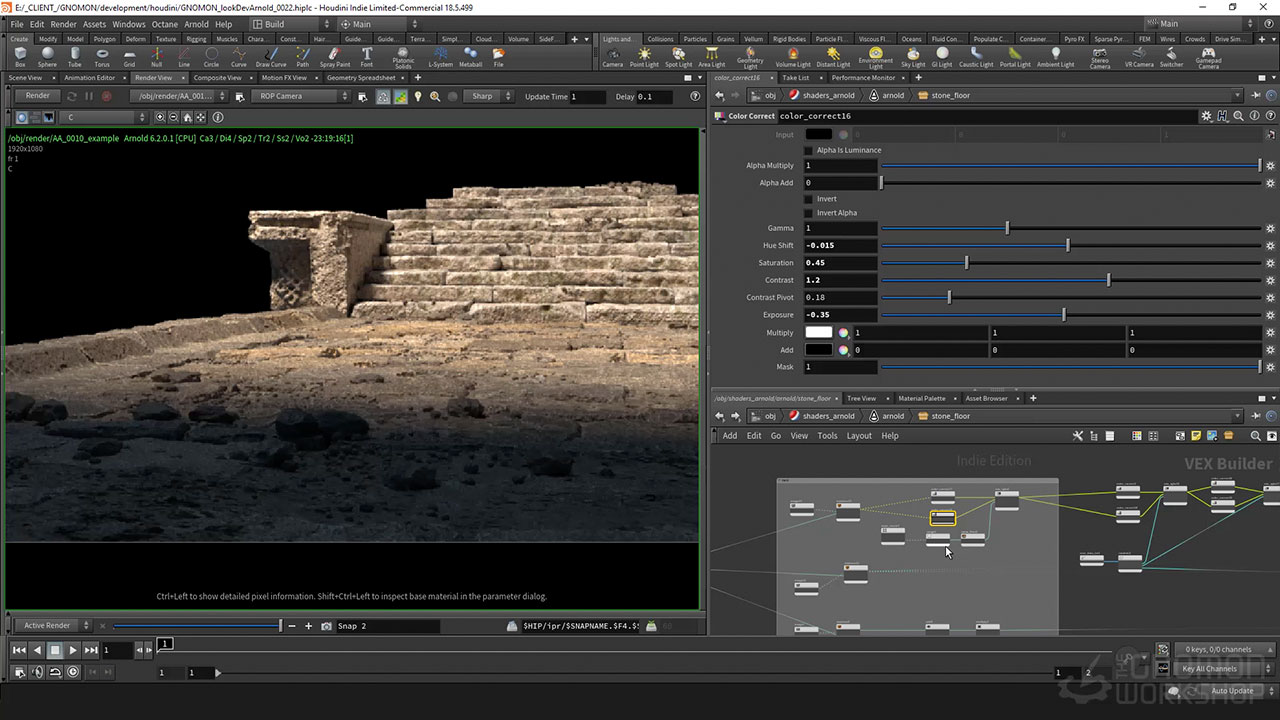1280x720 pixels.
Task: Open the Sharp filter dropdown
Action: pyautogui.click(x=489, y=96)
